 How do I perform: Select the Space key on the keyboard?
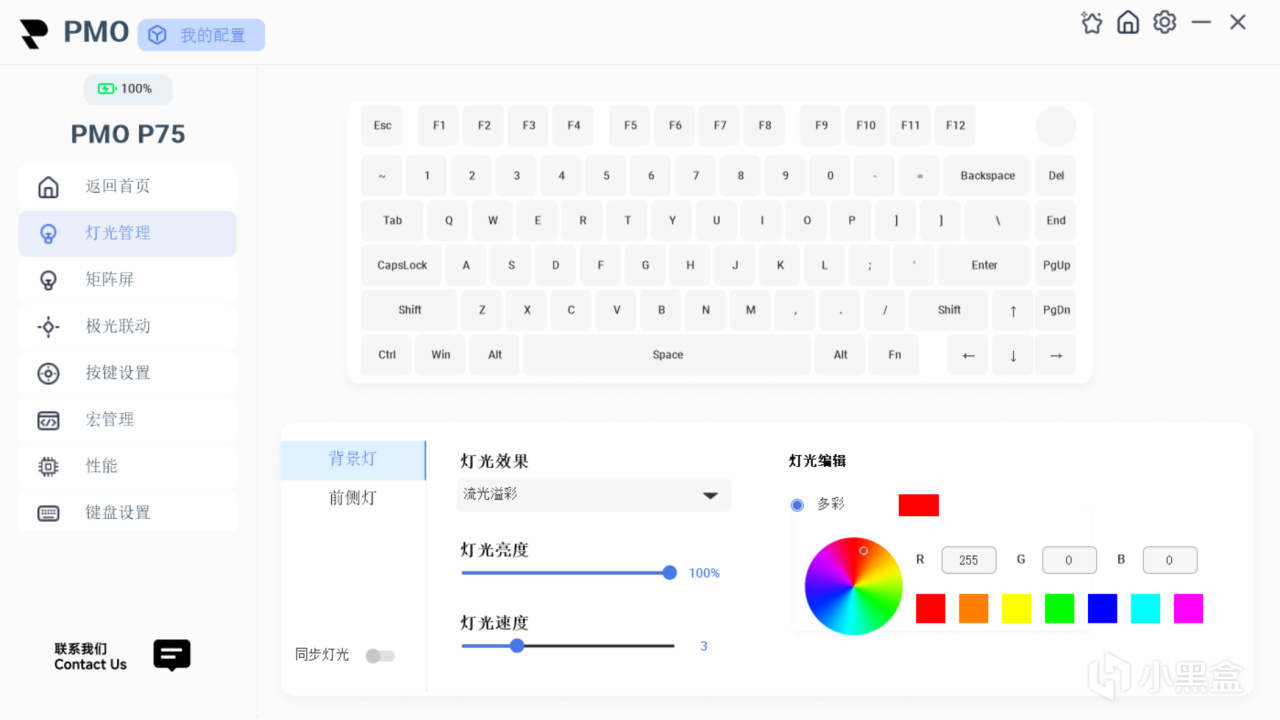[667, 355]
